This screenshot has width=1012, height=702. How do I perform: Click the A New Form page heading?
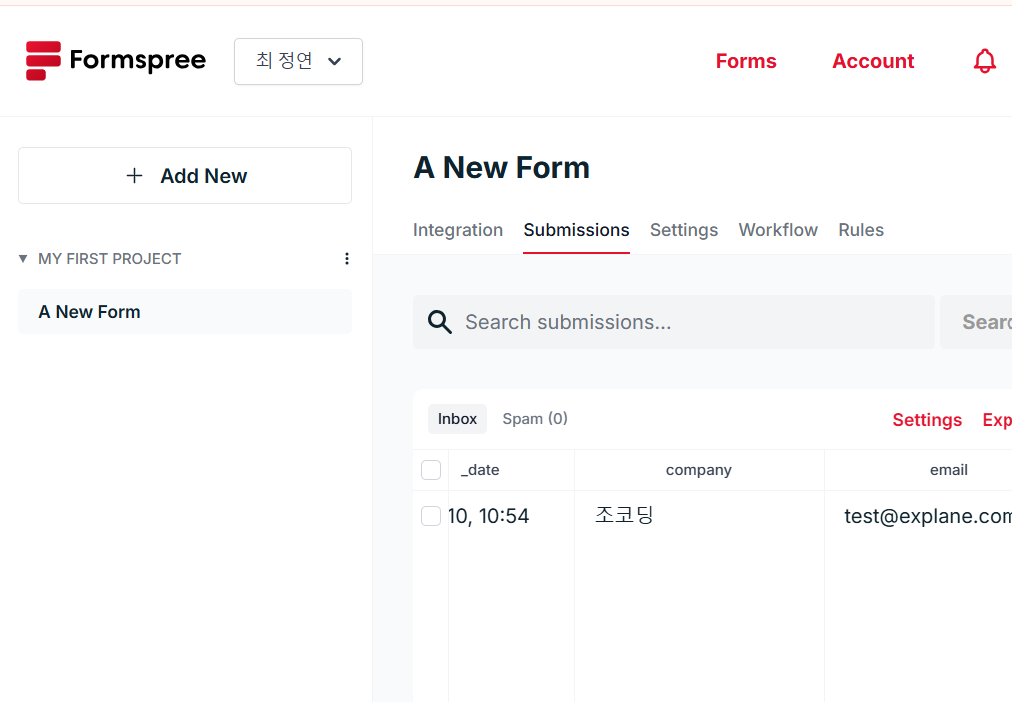coord(501,168)
